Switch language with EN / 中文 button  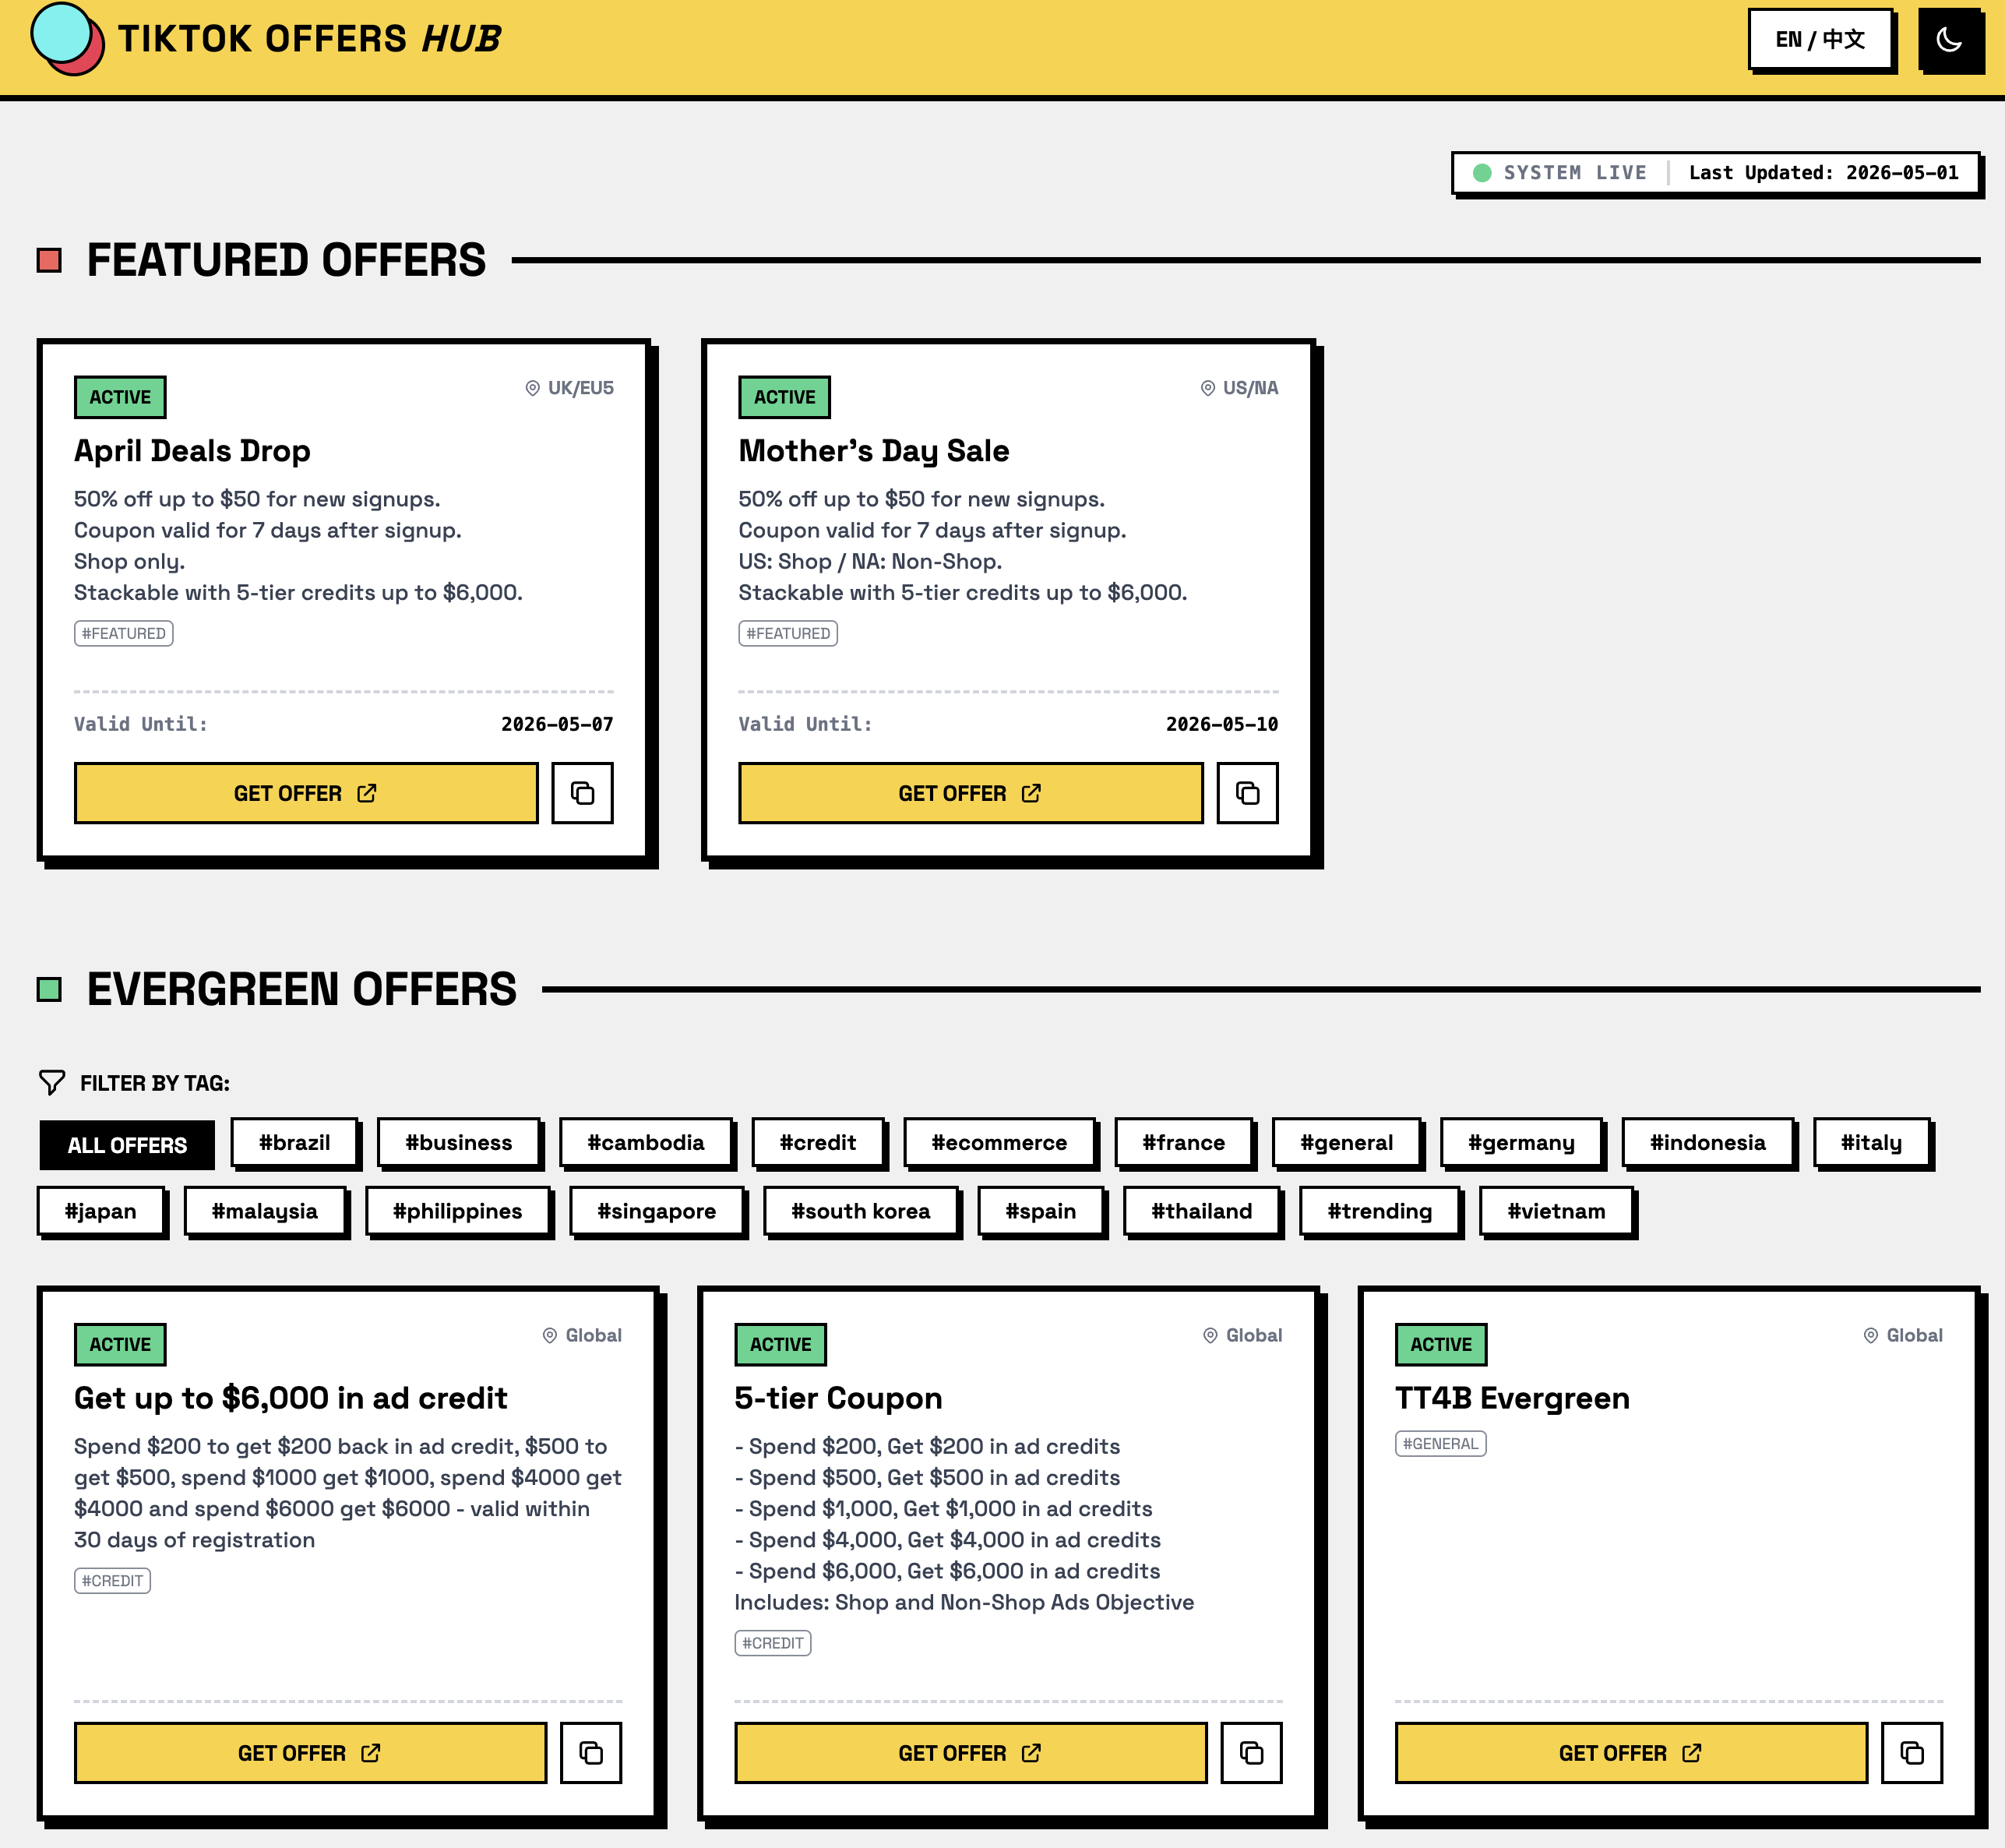click(x=1820, y=40)
